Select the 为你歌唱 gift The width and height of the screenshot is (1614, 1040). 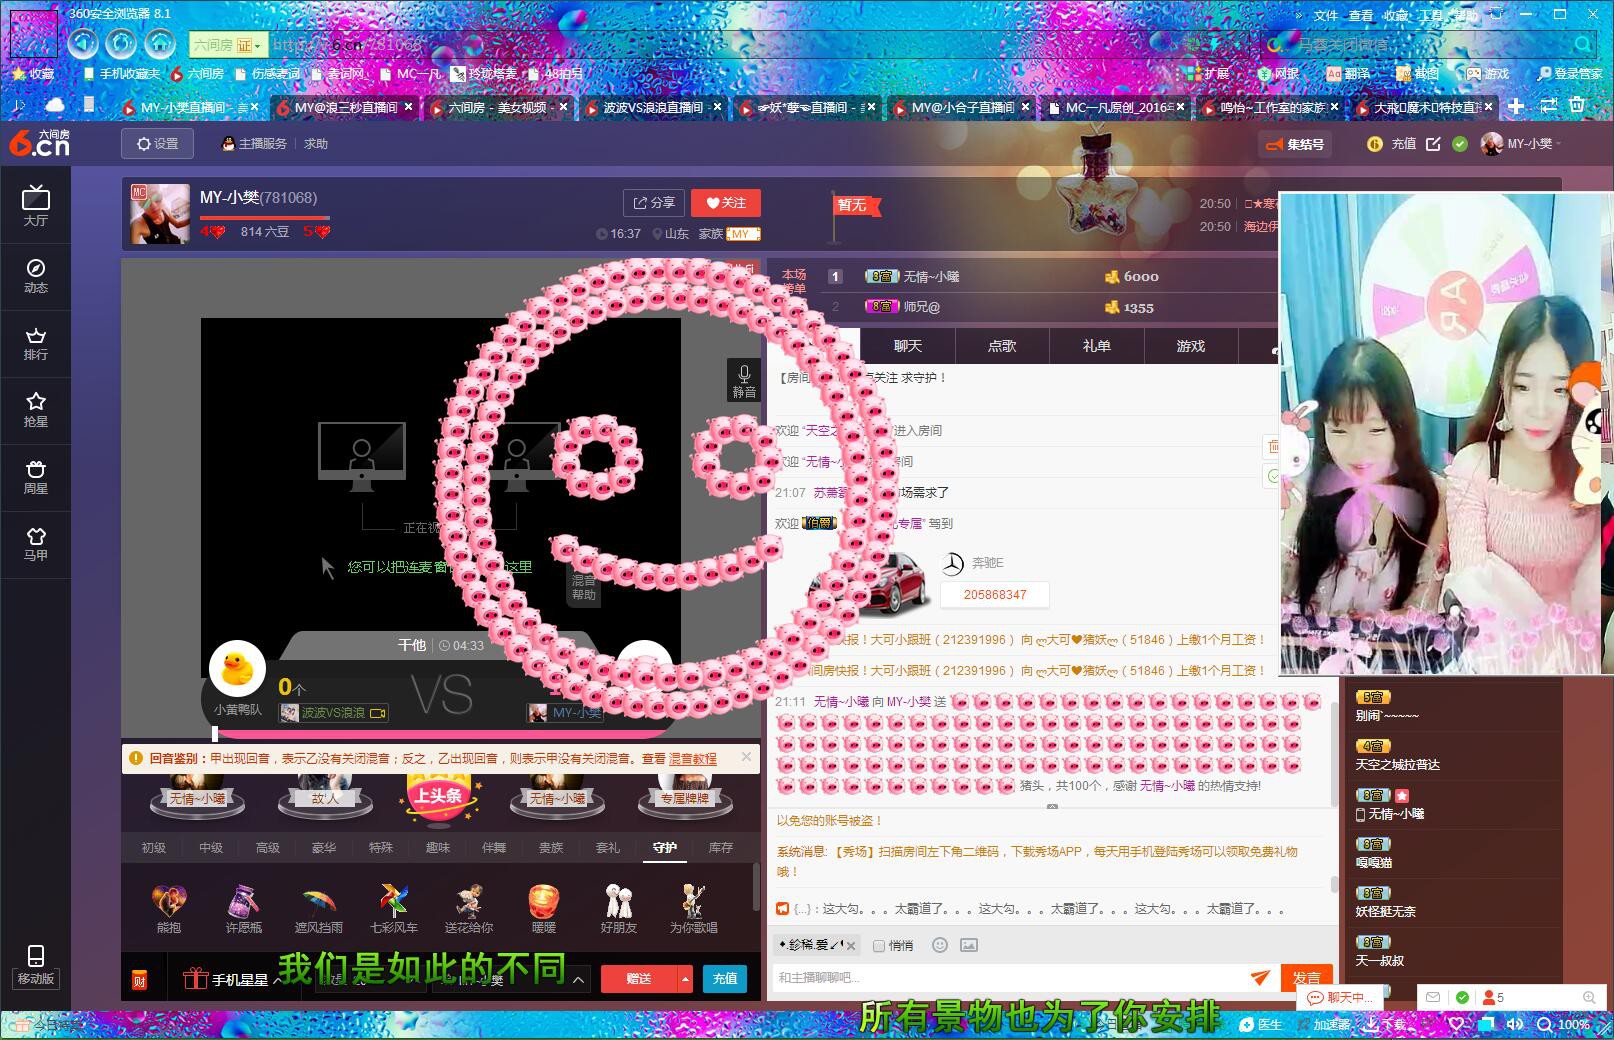point(694,908)
